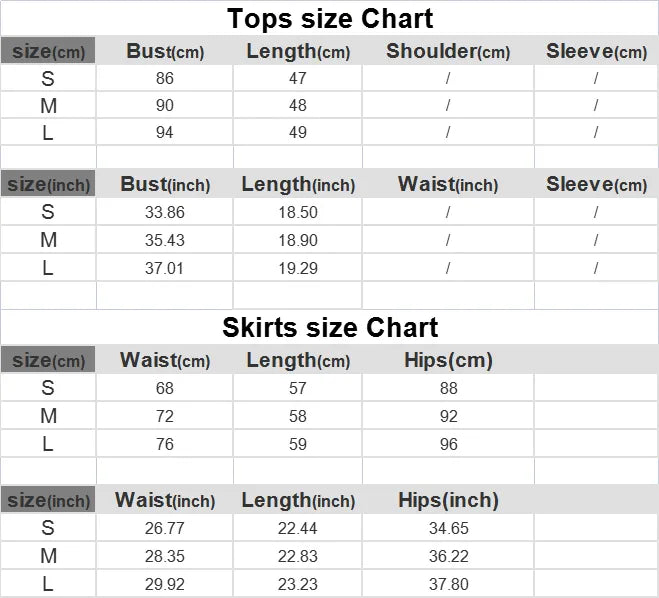Select the skirt length inch value 22.83
This screenshot has width=659, height=598.
tap(298, 556)
